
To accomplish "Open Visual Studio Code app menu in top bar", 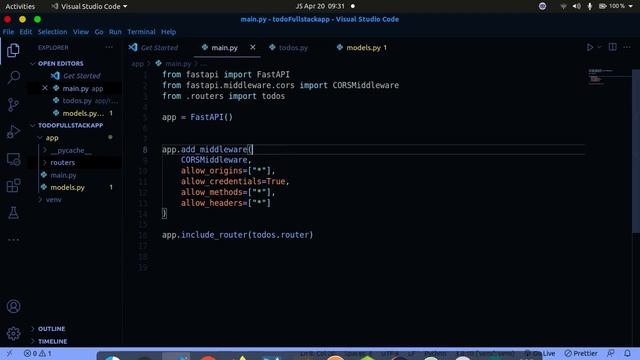I will pyautogui.click(x=89, y=7).
